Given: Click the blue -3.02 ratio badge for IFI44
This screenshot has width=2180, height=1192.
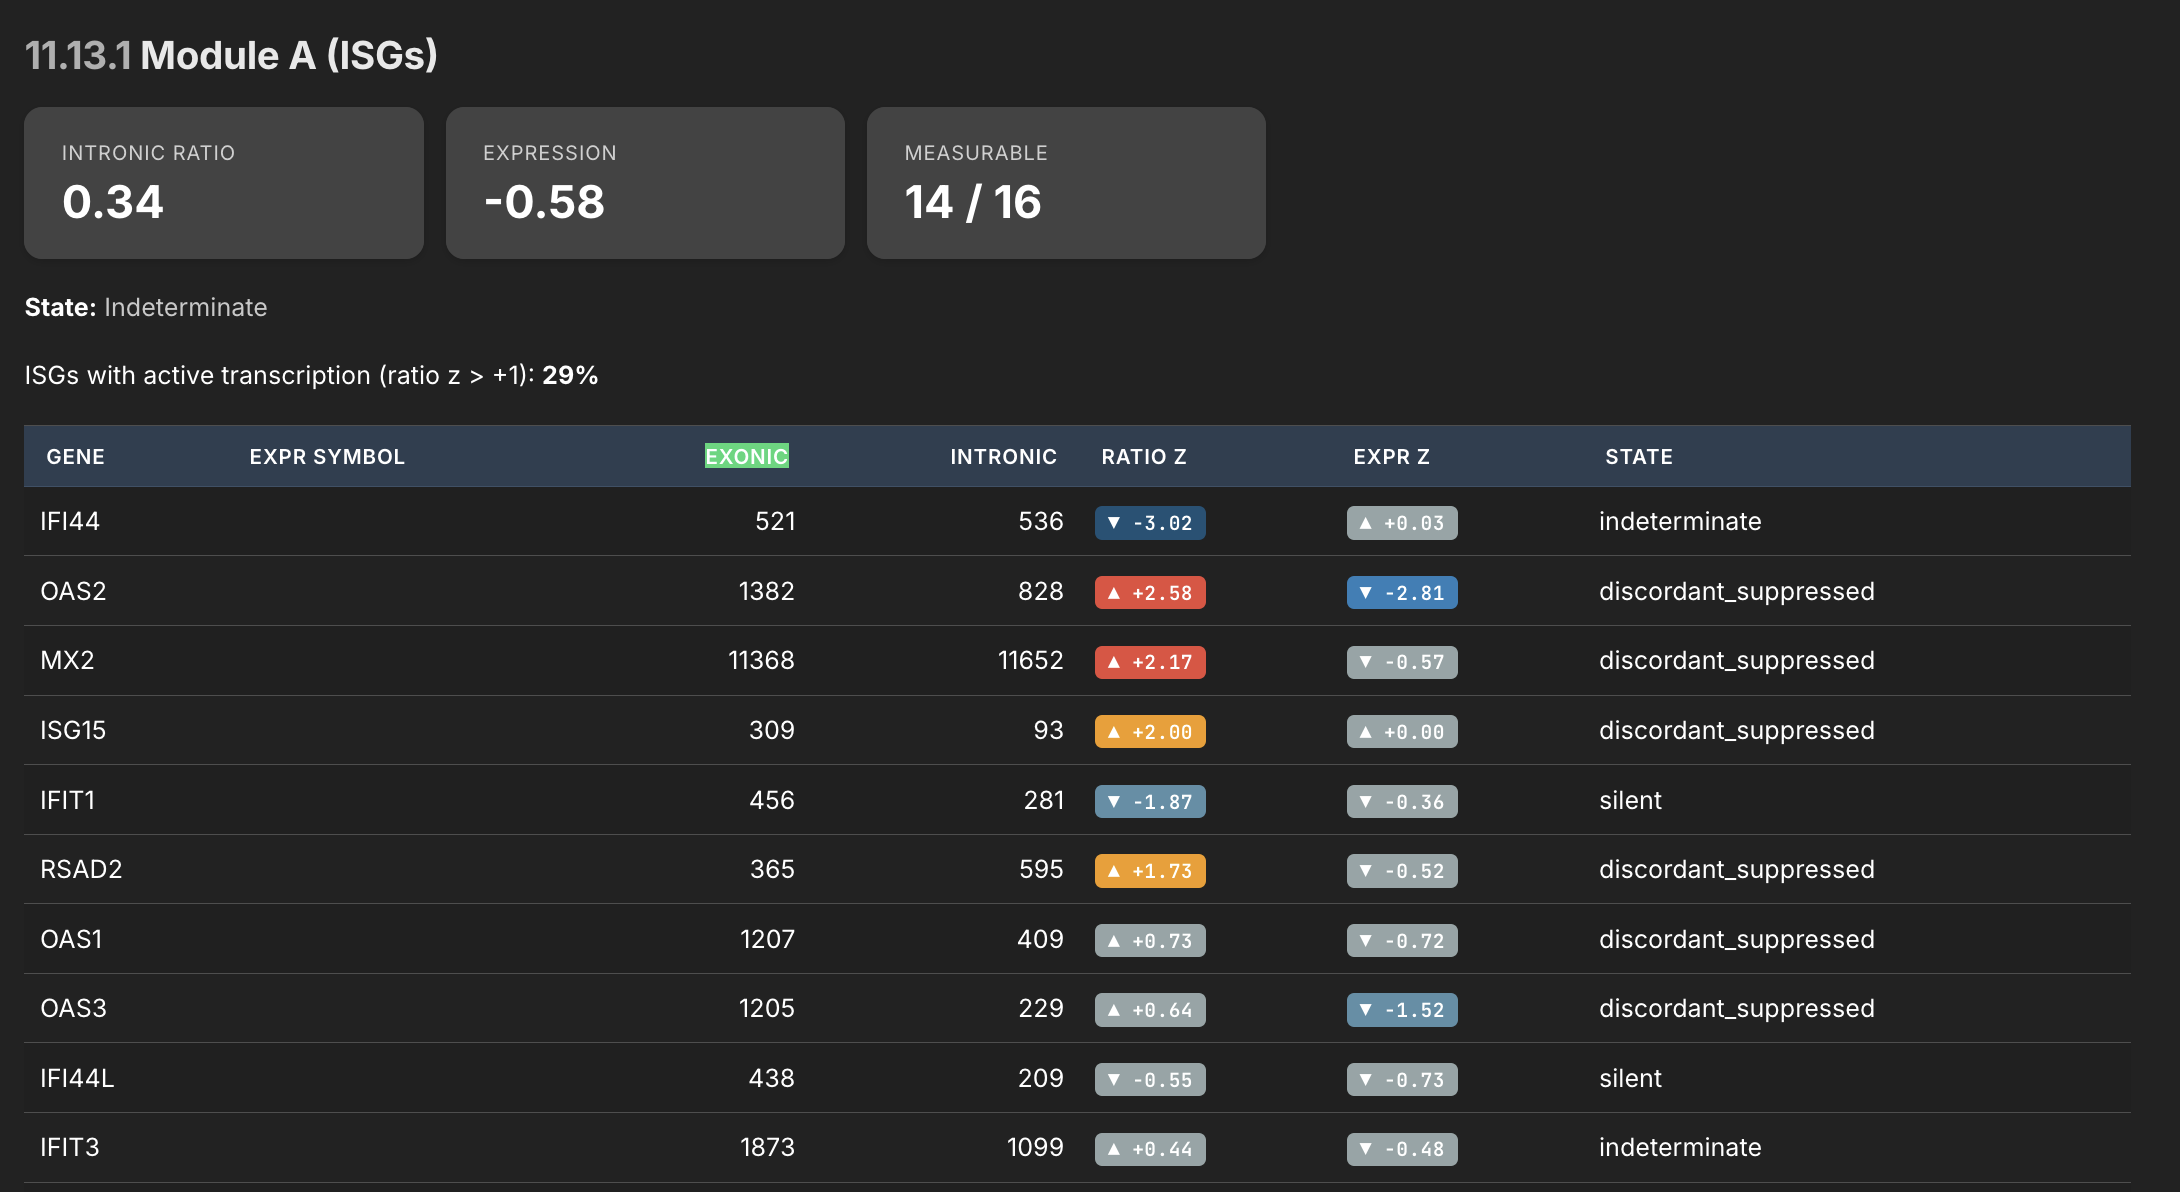Looking at the screenshot, I should (1150, 523).
